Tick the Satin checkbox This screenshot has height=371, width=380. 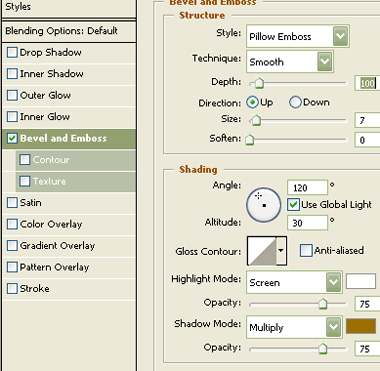12,203
